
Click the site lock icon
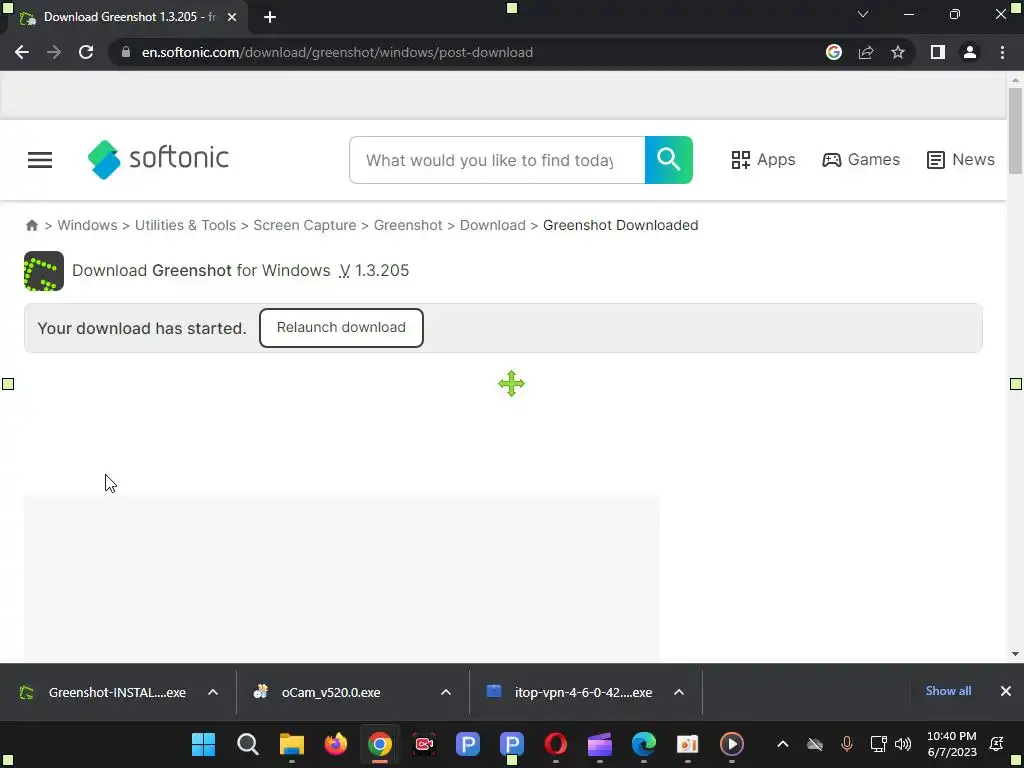point(125,52)
